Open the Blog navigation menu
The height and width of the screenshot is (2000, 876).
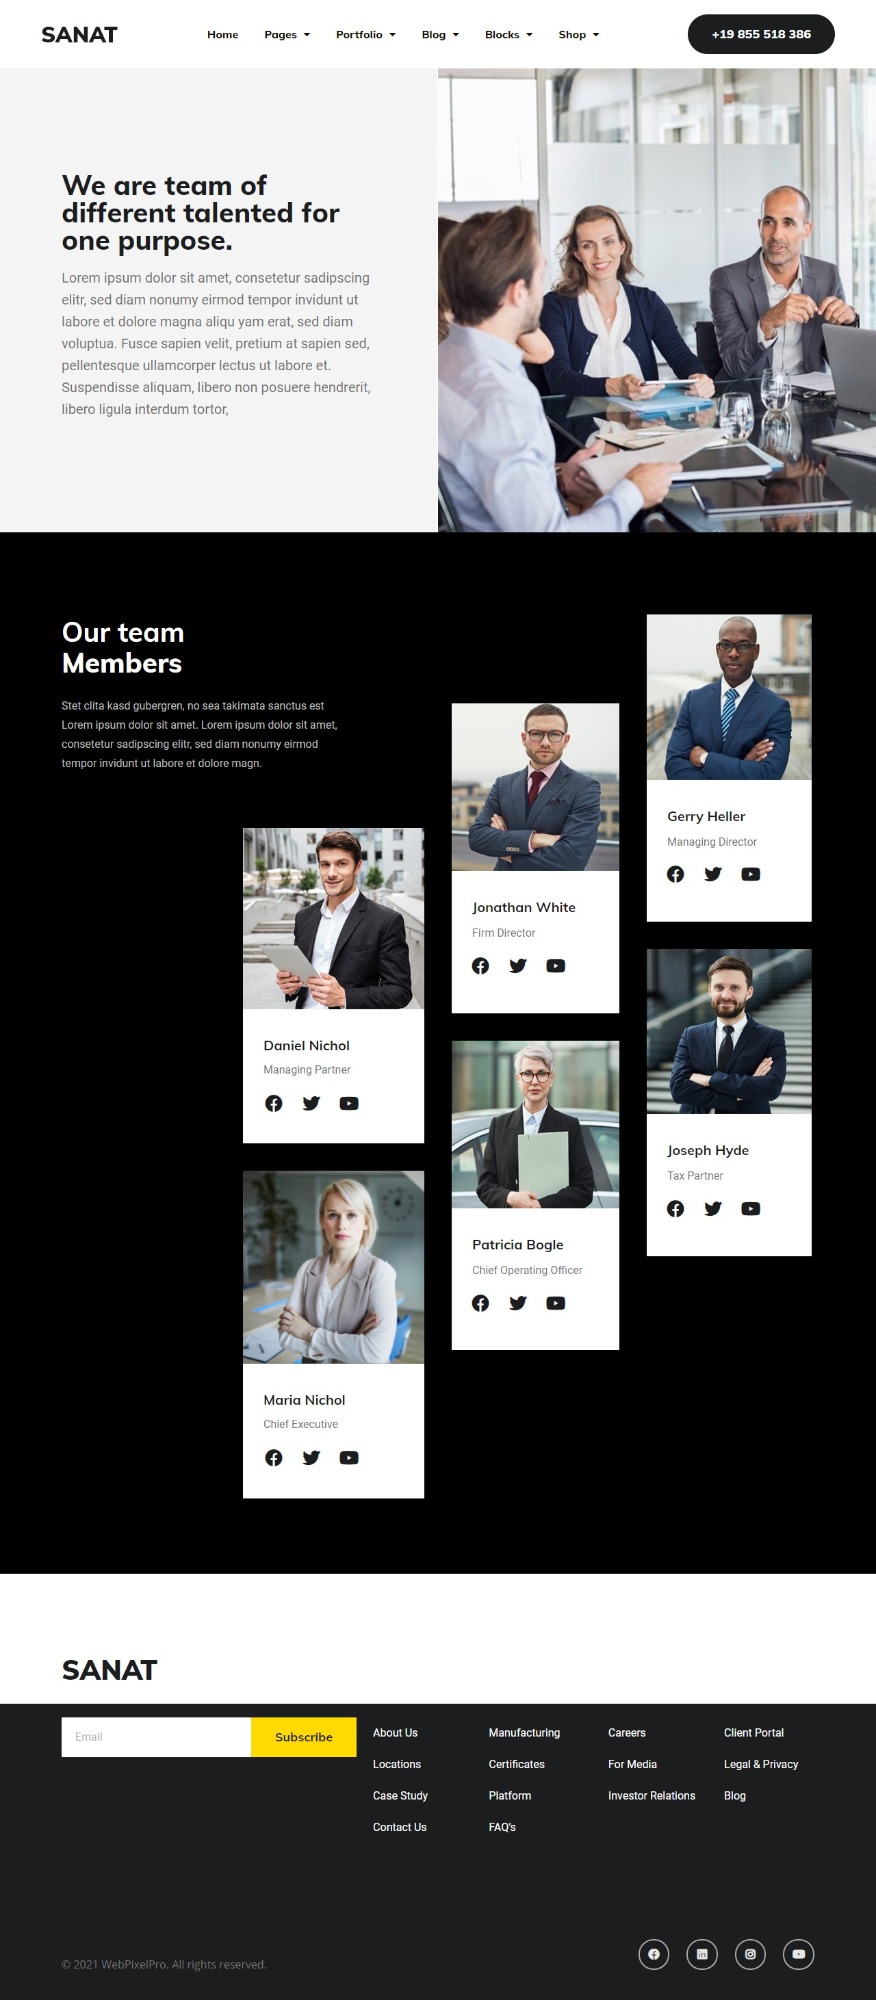[440, 35]
